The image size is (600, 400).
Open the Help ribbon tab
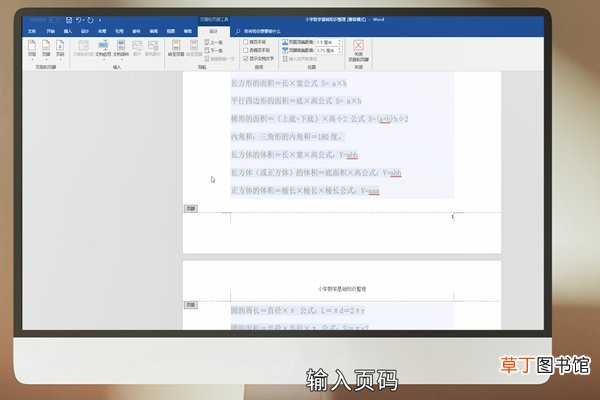pyautogui.click(x=188, y=31)
